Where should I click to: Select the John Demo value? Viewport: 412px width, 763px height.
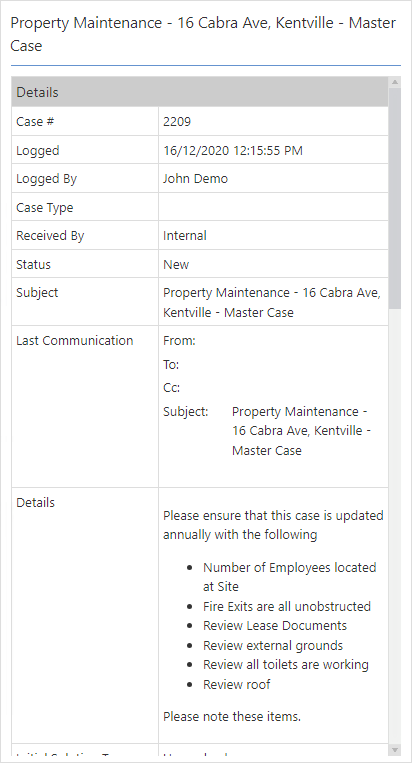pyautogui.click(x=195, y=179)
